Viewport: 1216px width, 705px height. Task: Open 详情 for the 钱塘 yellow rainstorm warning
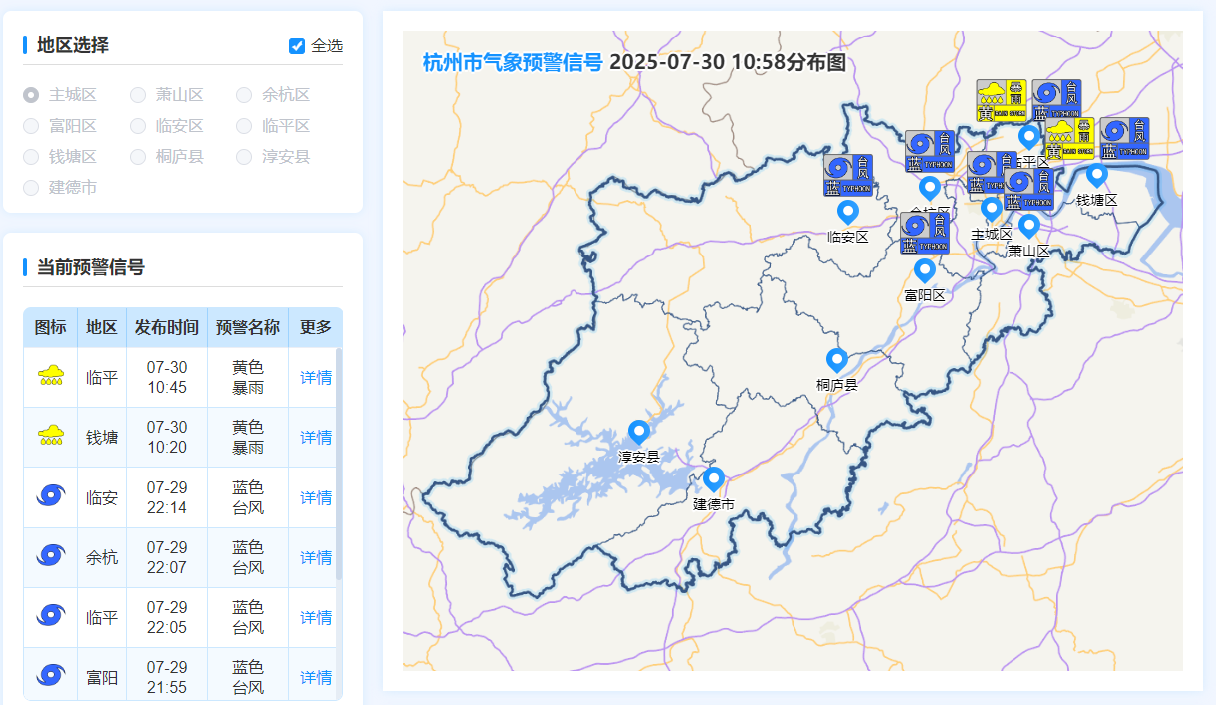[316, 438]
